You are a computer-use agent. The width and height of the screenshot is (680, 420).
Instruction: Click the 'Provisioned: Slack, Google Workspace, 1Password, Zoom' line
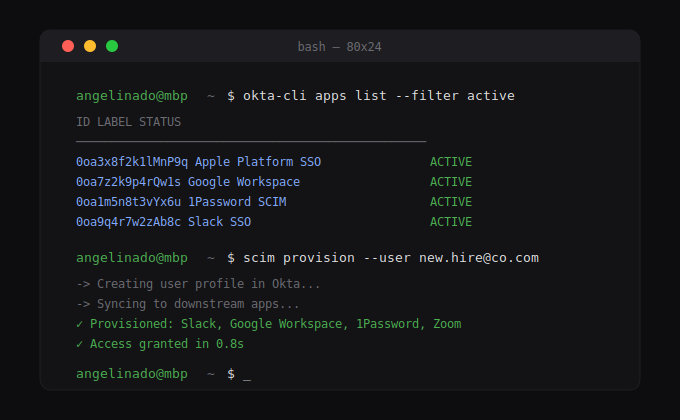click(268, 324)
